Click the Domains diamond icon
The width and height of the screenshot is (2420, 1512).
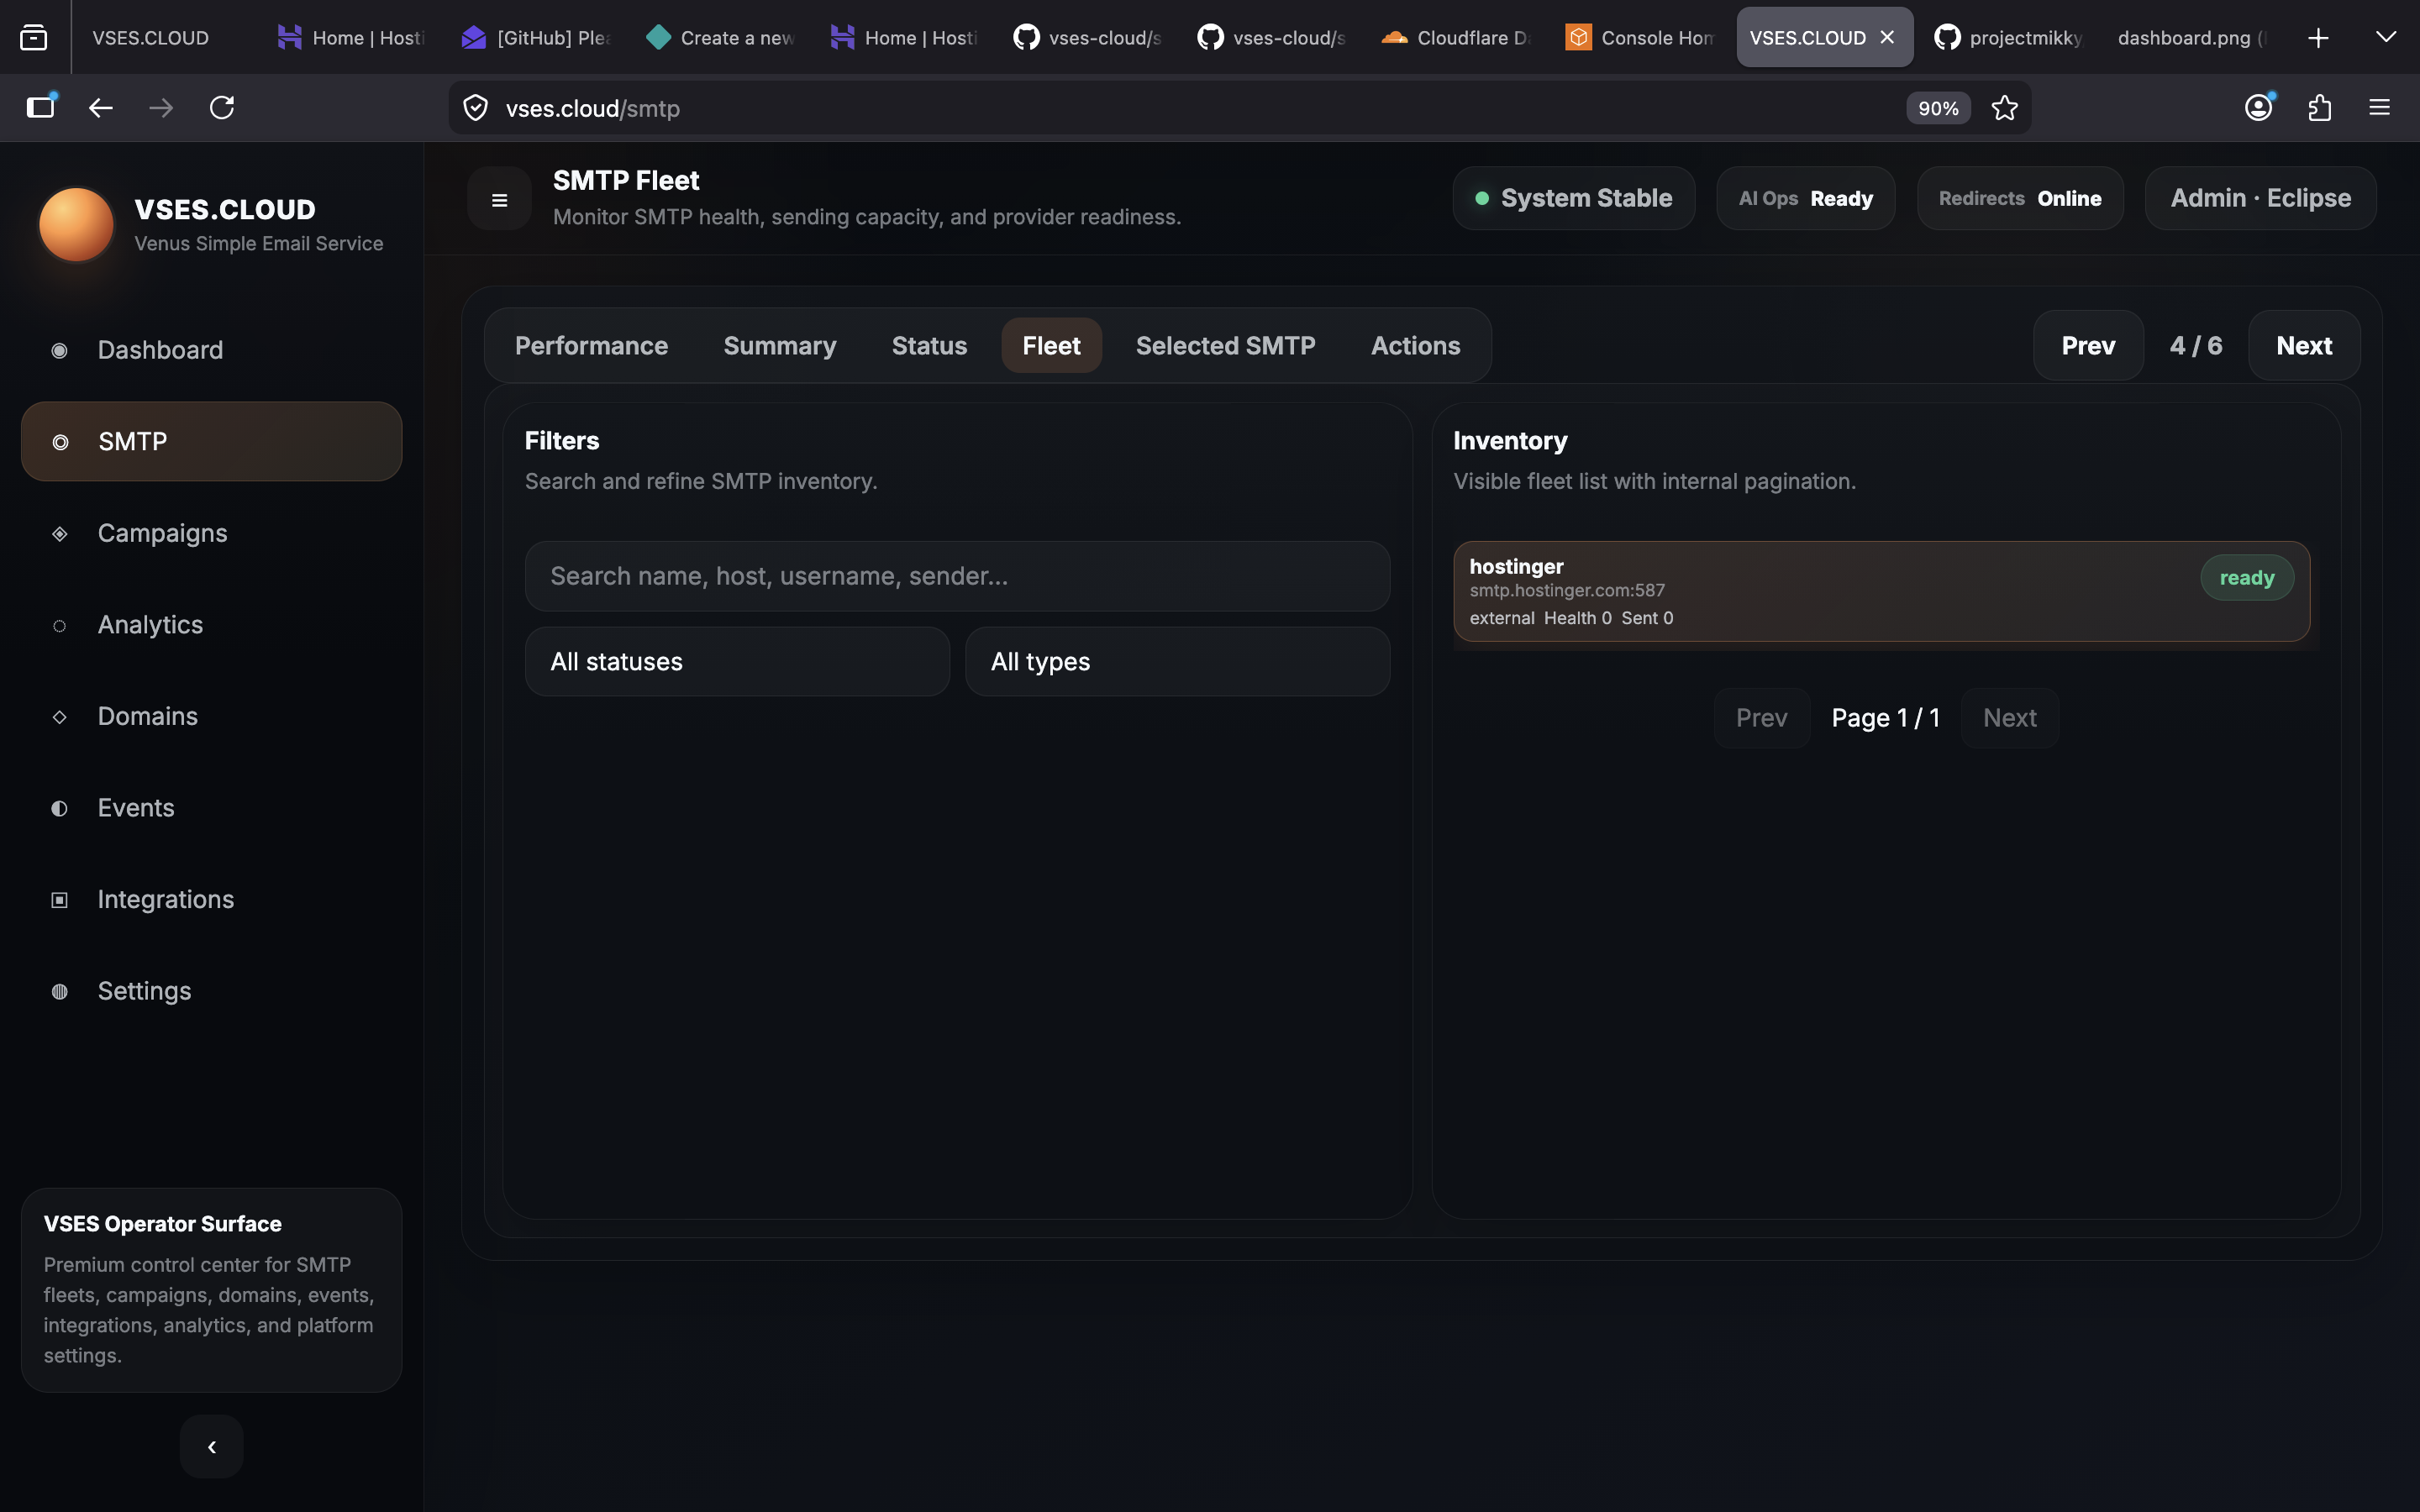[60, 717]
